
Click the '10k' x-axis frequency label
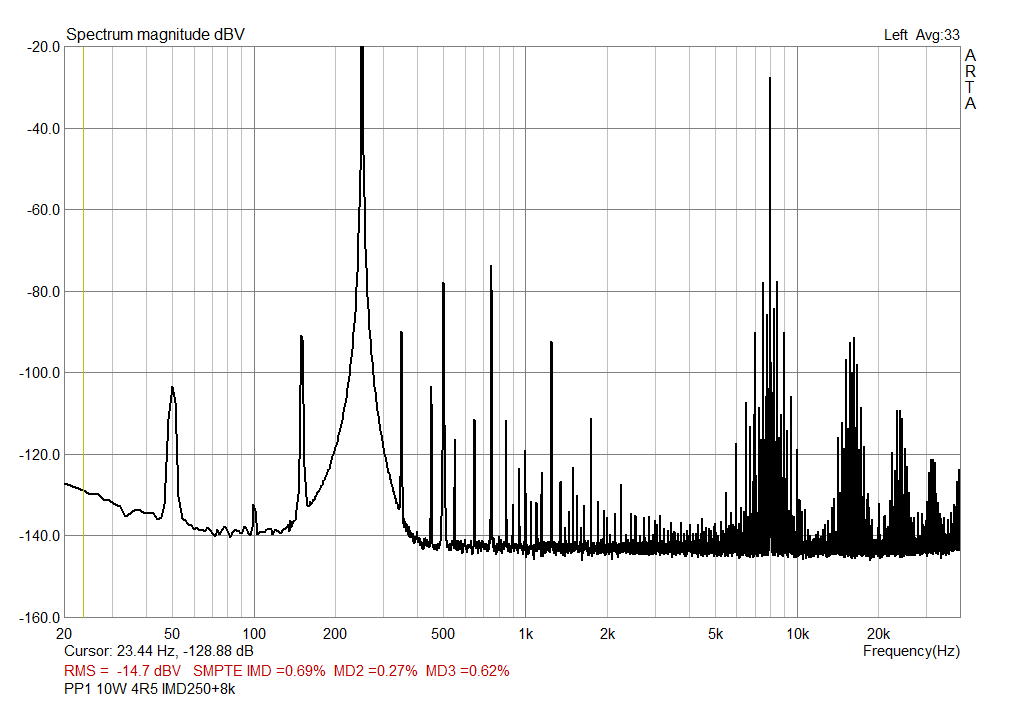click(x=797, y=634)
